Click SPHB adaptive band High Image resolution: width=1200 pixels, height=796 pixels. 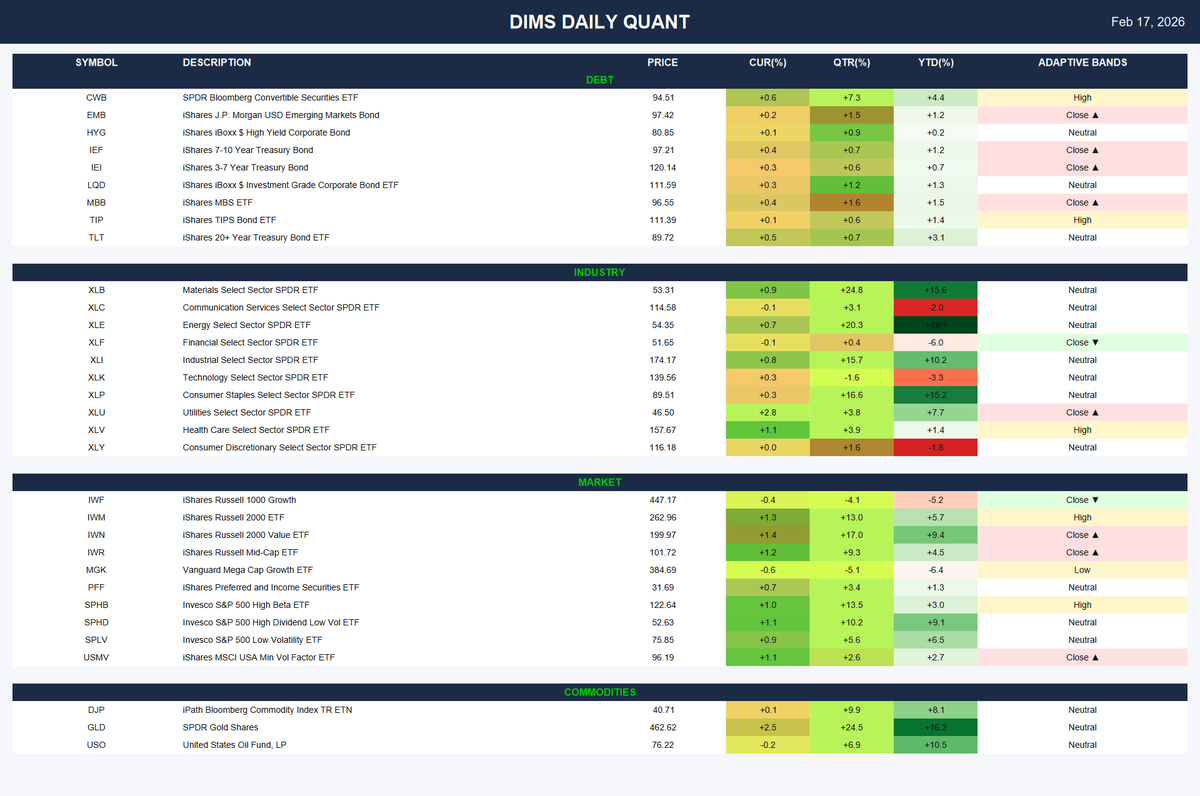tap(1082, 605)
